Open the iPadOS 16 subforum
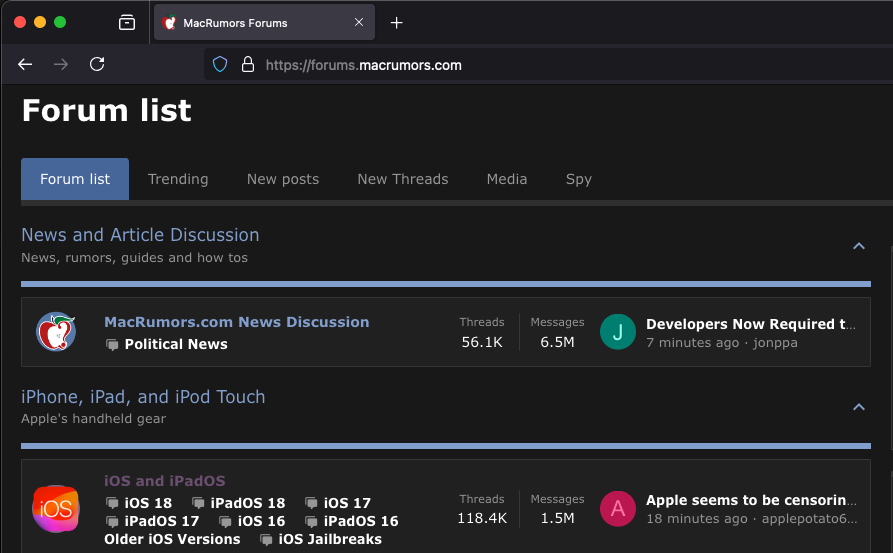893x553 pixels. (361, 521)
